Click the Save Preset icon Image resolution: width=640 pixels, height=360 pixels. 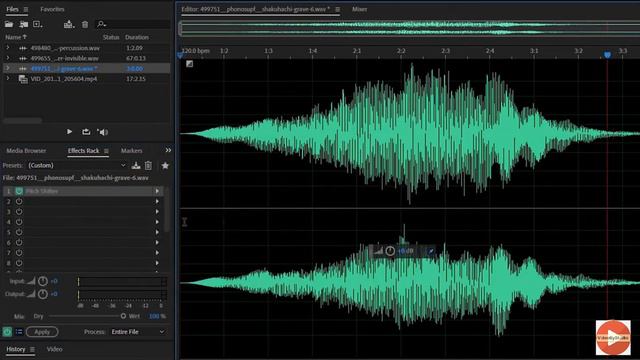(136, 165)
